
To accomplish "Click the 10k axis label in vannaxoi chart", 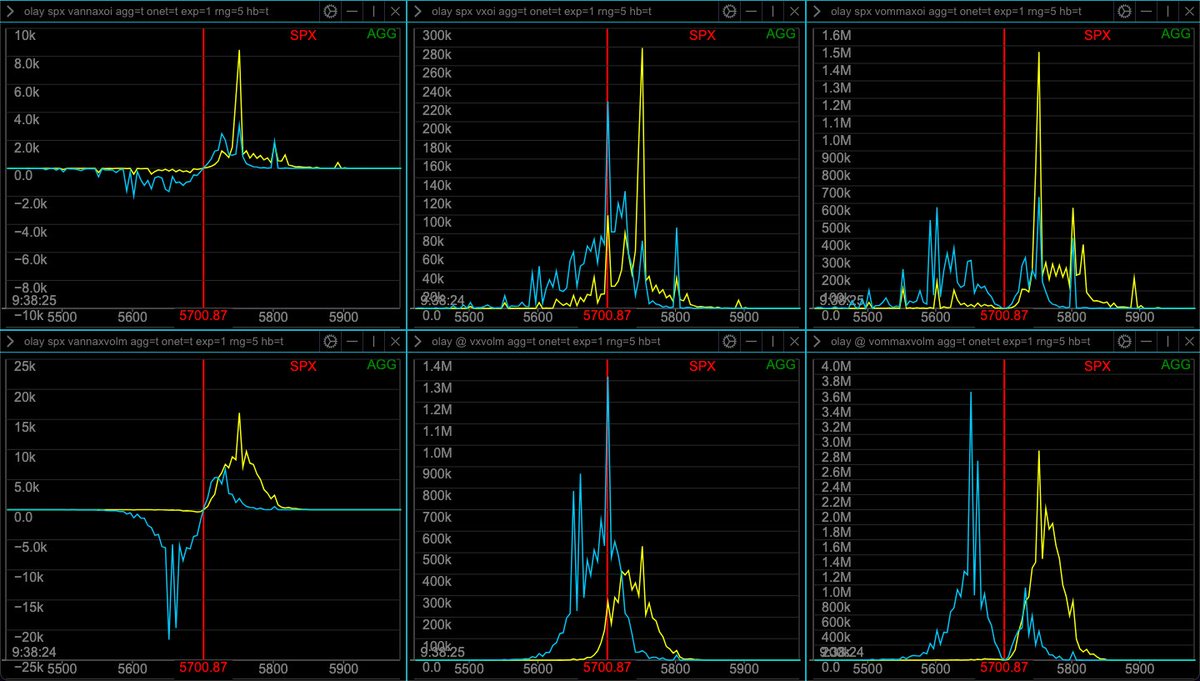I will tap(27, 35).
